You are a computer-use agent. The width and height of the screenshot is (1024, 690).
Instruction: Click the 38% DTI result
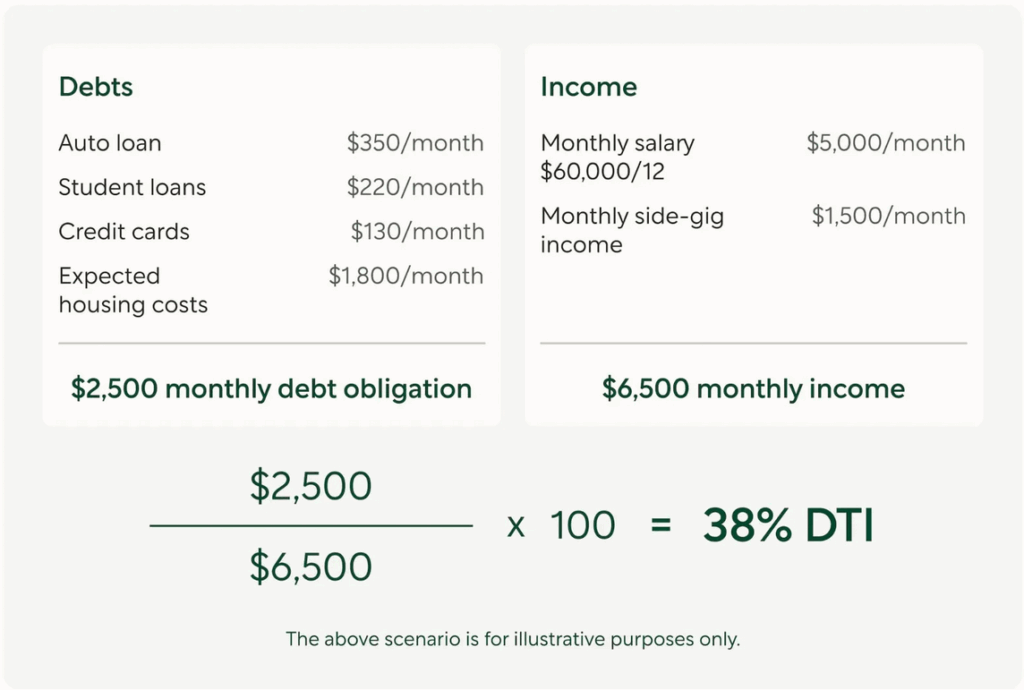(788, 526)
